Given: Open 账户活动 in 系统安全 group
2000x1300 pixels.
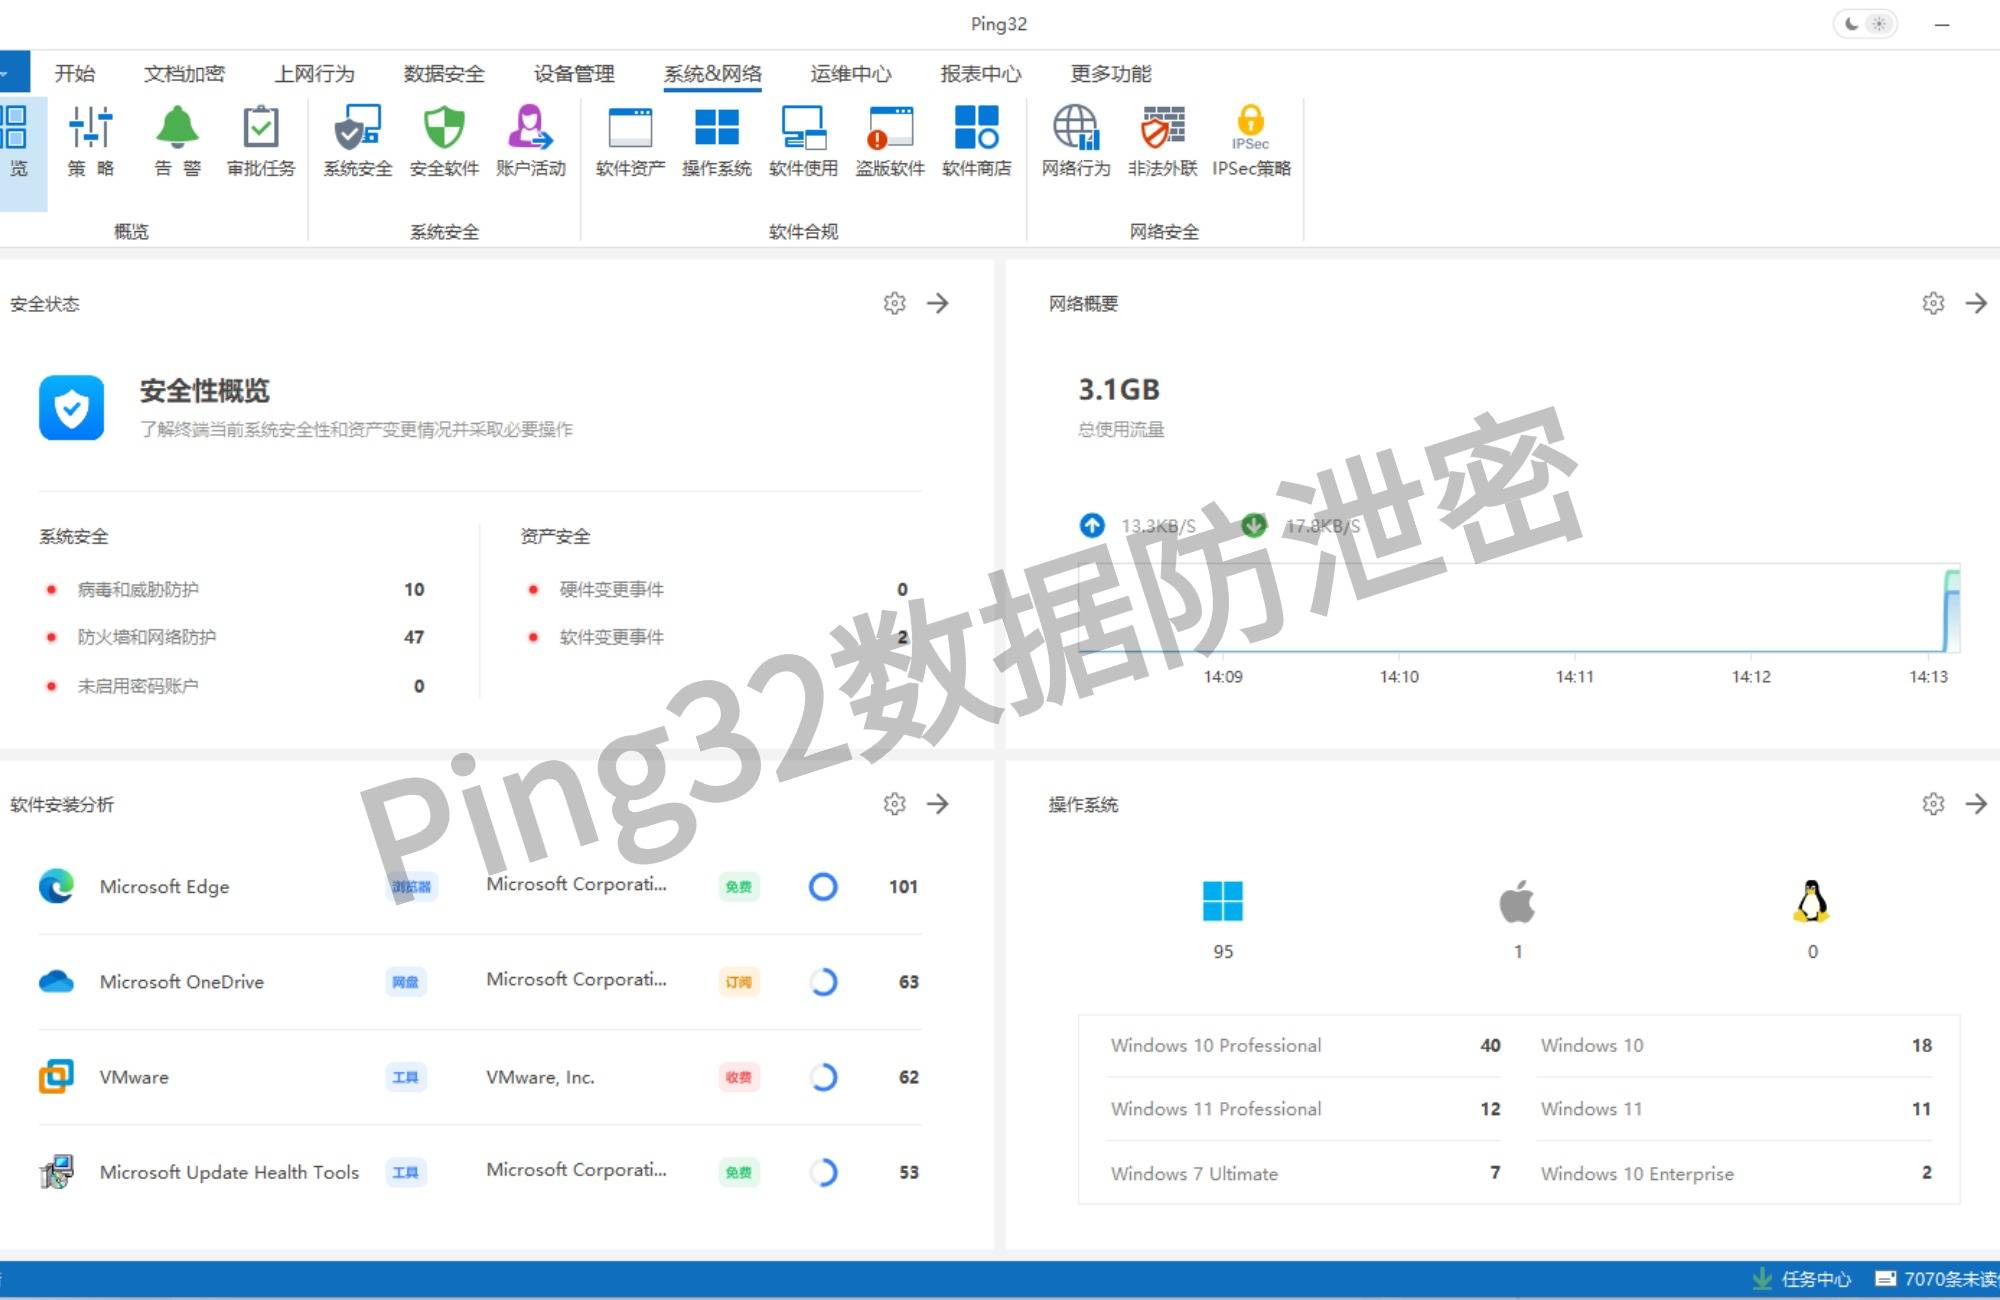Looking at the screenshot, I should [x=531, y=142].
